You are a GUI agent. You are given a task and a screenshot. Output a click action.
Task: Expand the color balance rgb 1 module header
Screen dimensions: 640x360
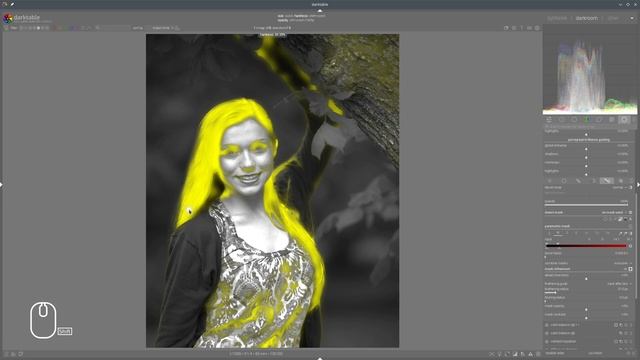(564, 325)
